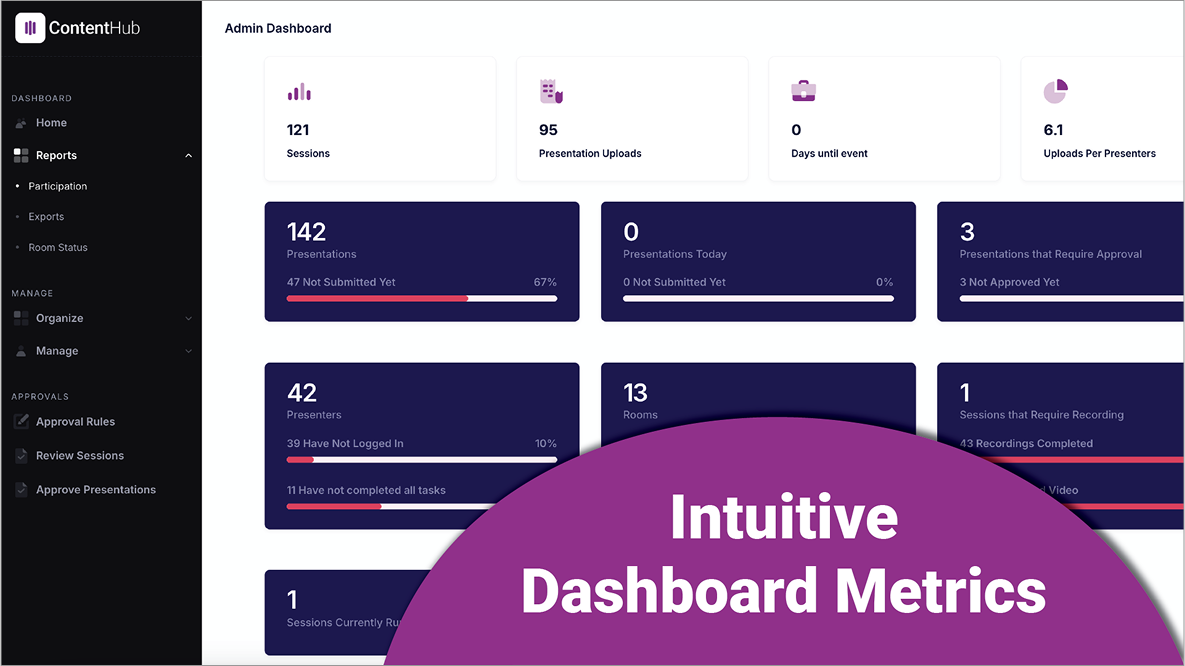Open the Participation report
Screen dimensions: 1185x666
click(x=57, y=186)
